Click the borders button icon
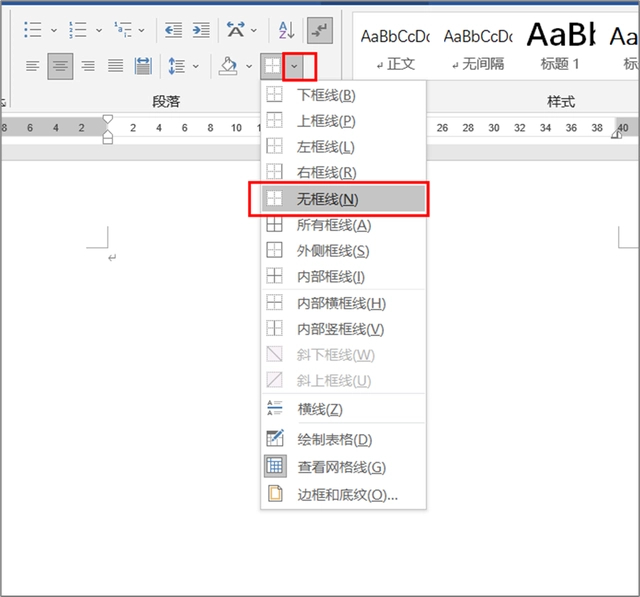 (272, 66)
